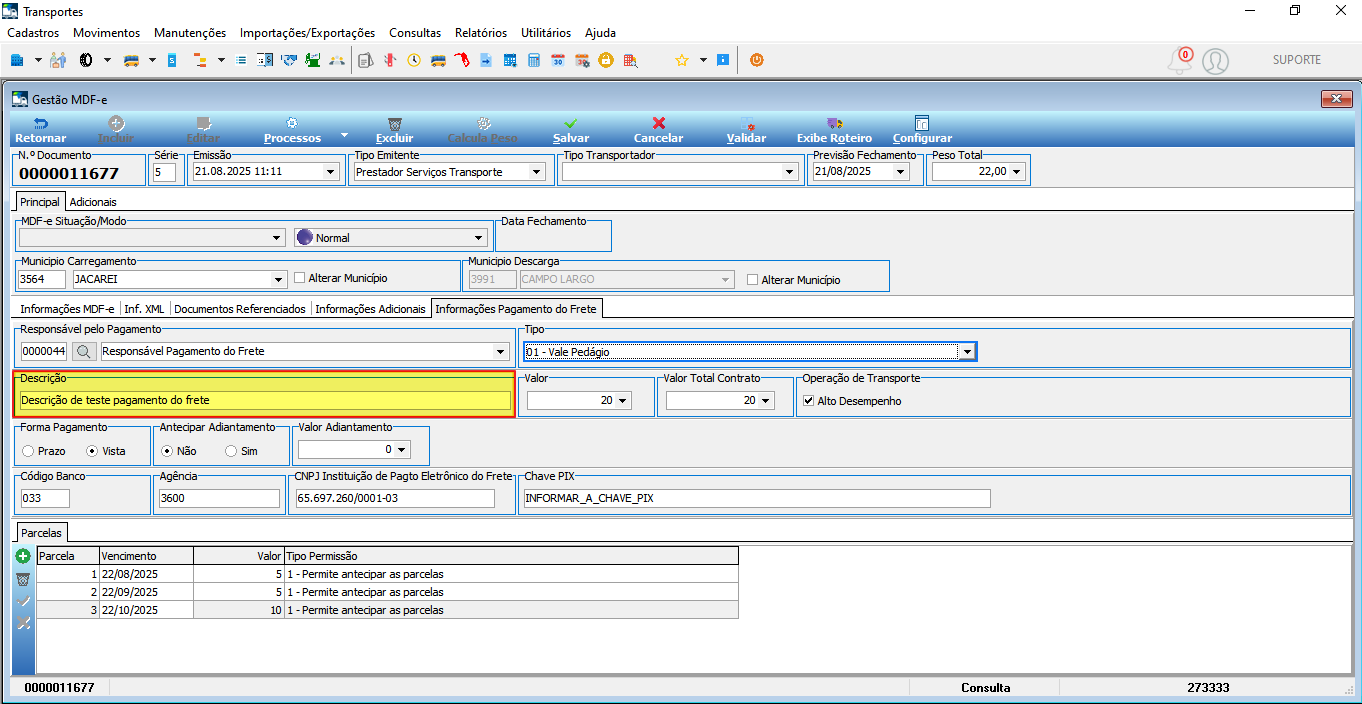Uncheck the Alto Desempenho checkbox
The width and height of the screenshot is (1362, 704).
(x=809, y=401)
